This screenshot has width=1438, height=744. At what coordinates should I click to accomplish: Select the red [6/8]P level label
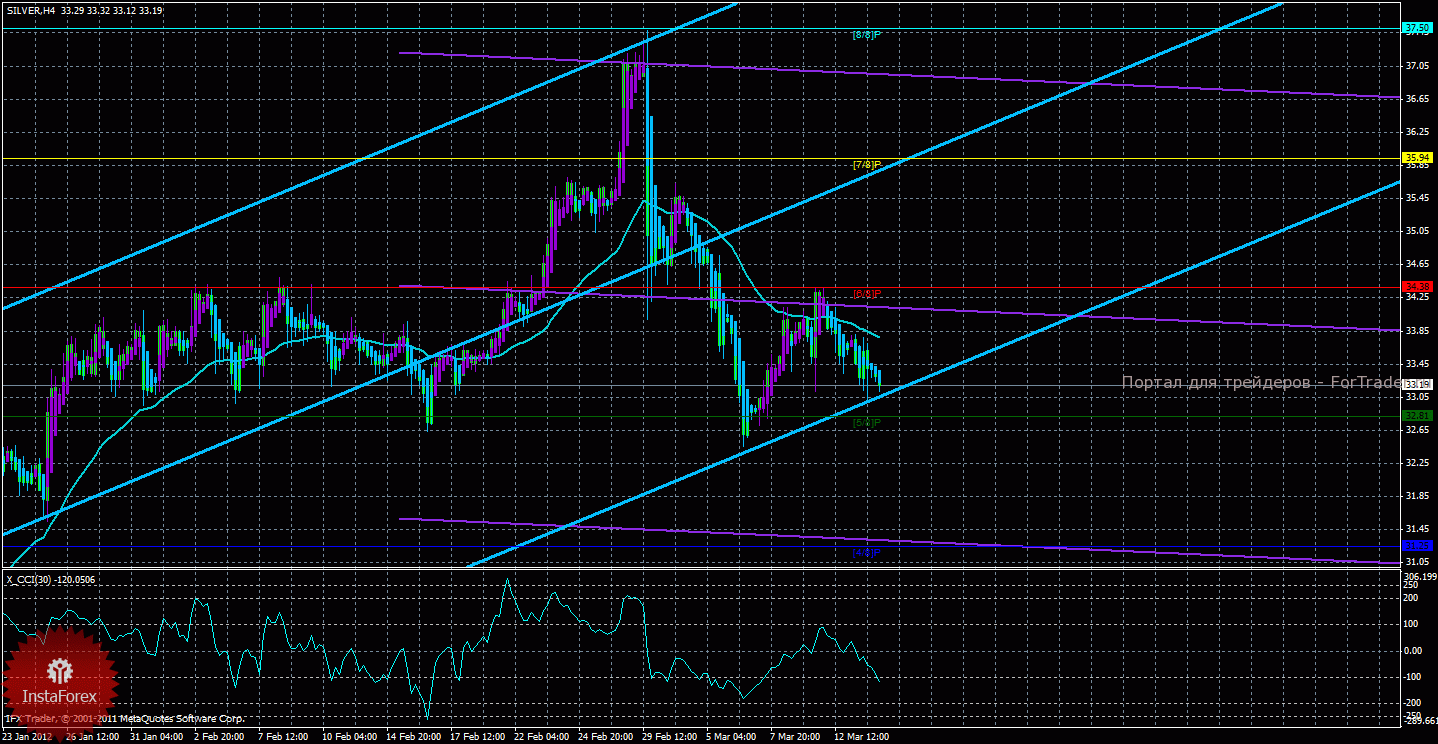click(867, 293)
